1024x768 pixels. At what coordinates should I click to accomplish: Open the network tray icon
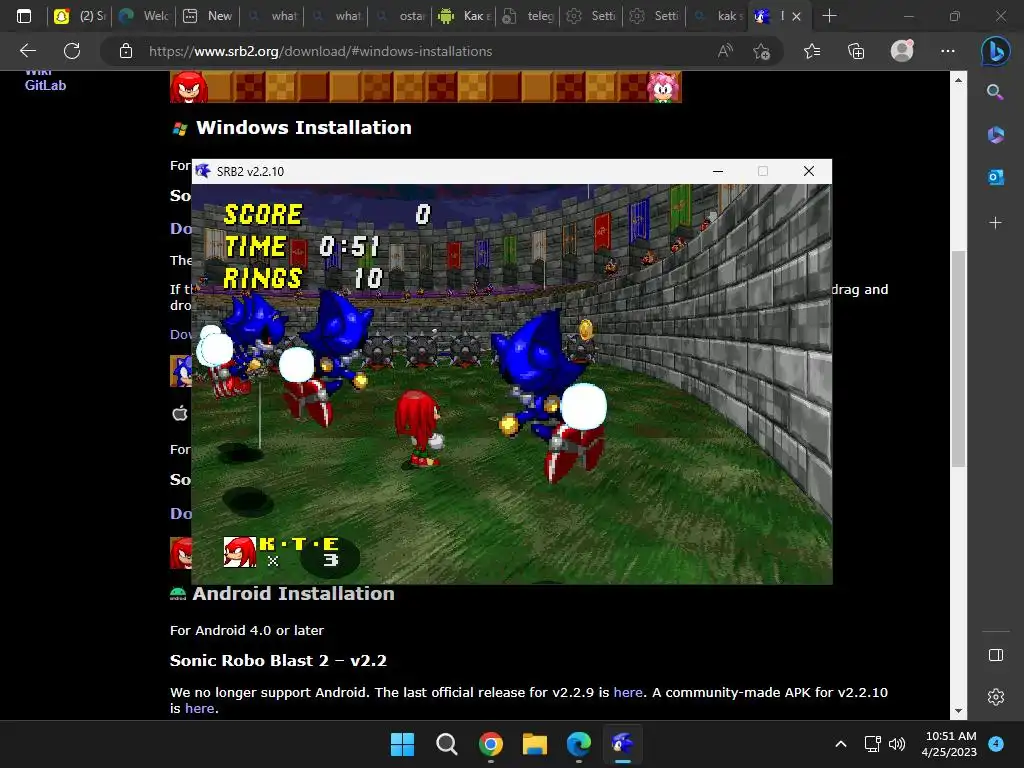click(872, 744)
